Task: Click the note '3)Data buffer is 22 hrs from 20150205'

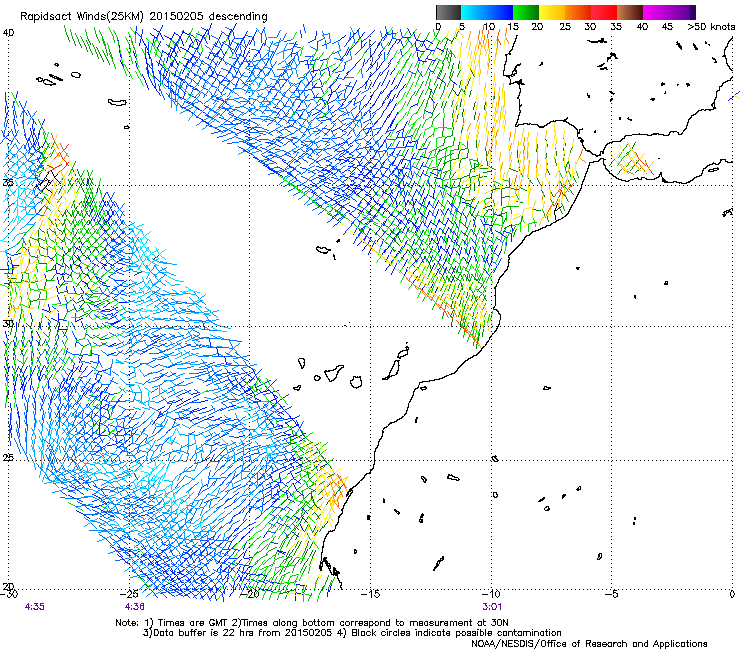Action: 238,633
